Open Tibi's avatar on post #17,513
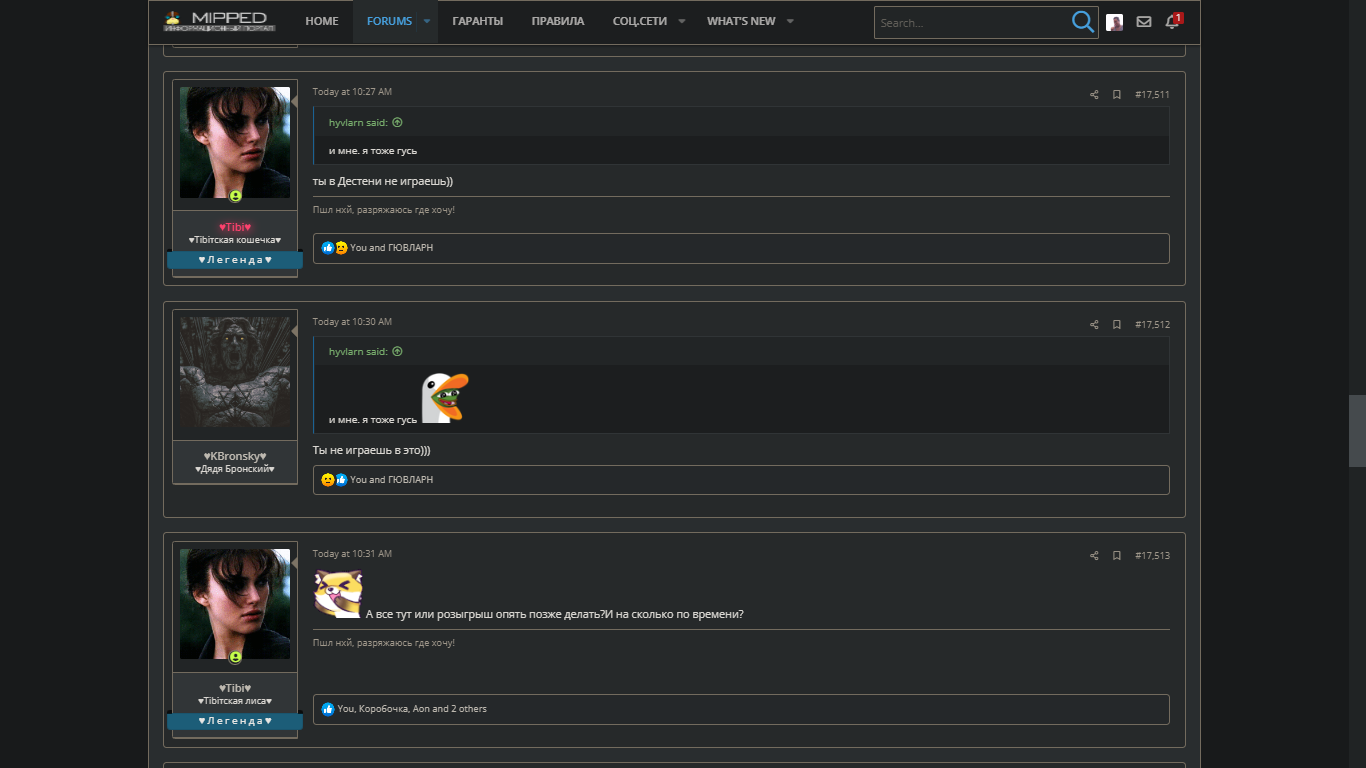Viewport: 1366px width, 768px height. (235, 604)
